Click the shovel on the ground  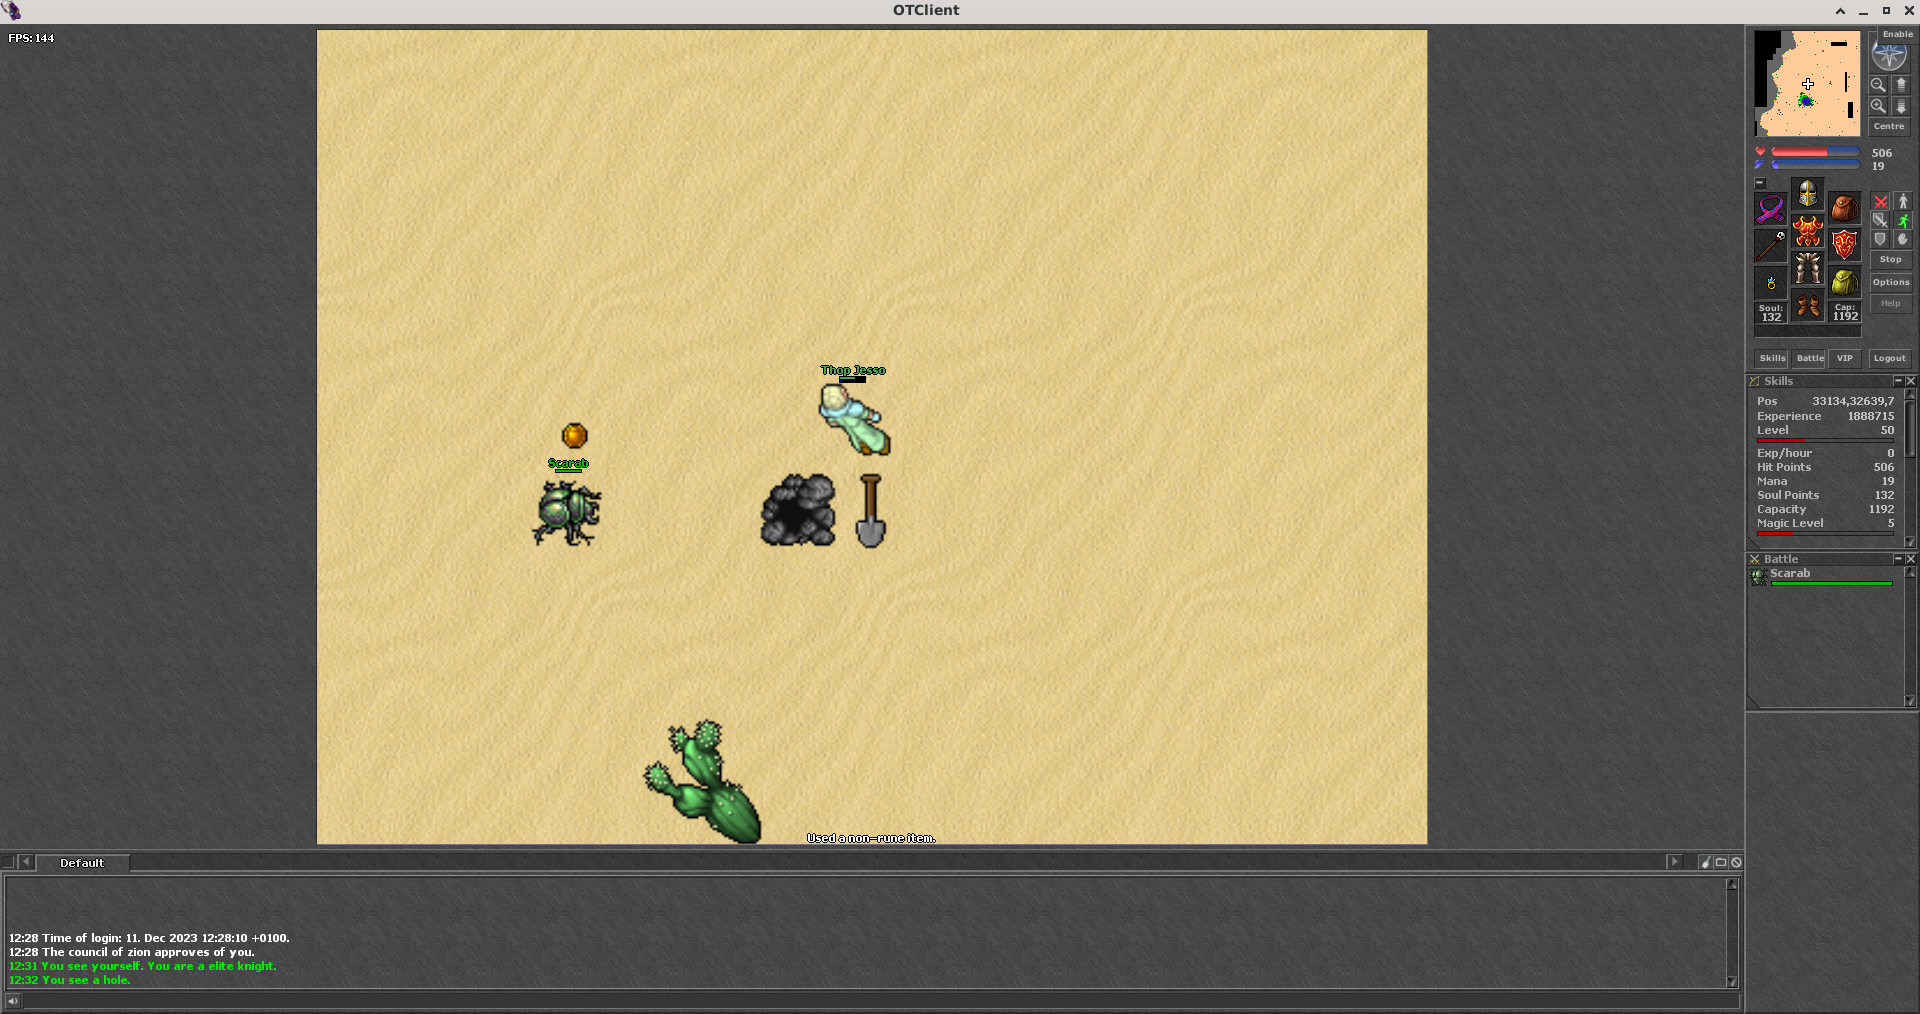[870, 510]
